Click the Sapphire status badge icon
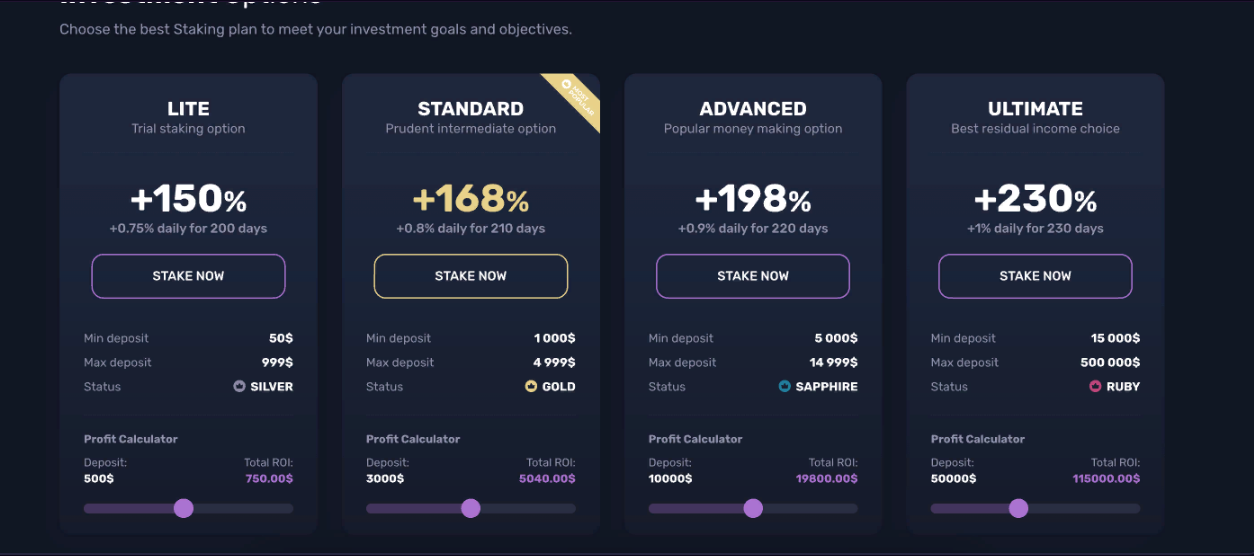Screen dimensions: 1254x556 785,386
